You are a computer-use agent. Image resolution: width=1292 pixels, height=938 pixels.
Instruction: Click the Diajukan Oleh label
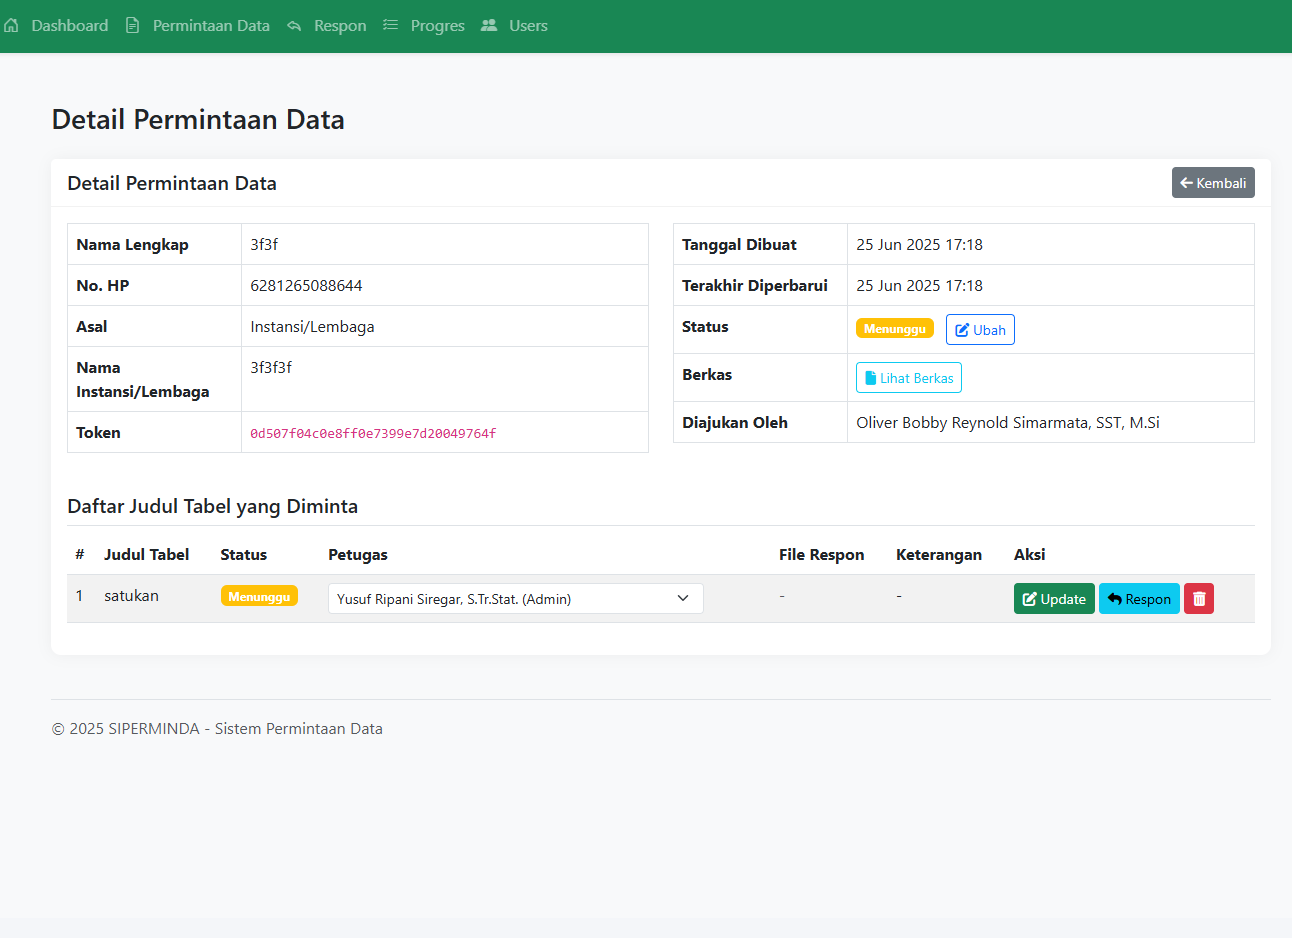coord(735,423)
